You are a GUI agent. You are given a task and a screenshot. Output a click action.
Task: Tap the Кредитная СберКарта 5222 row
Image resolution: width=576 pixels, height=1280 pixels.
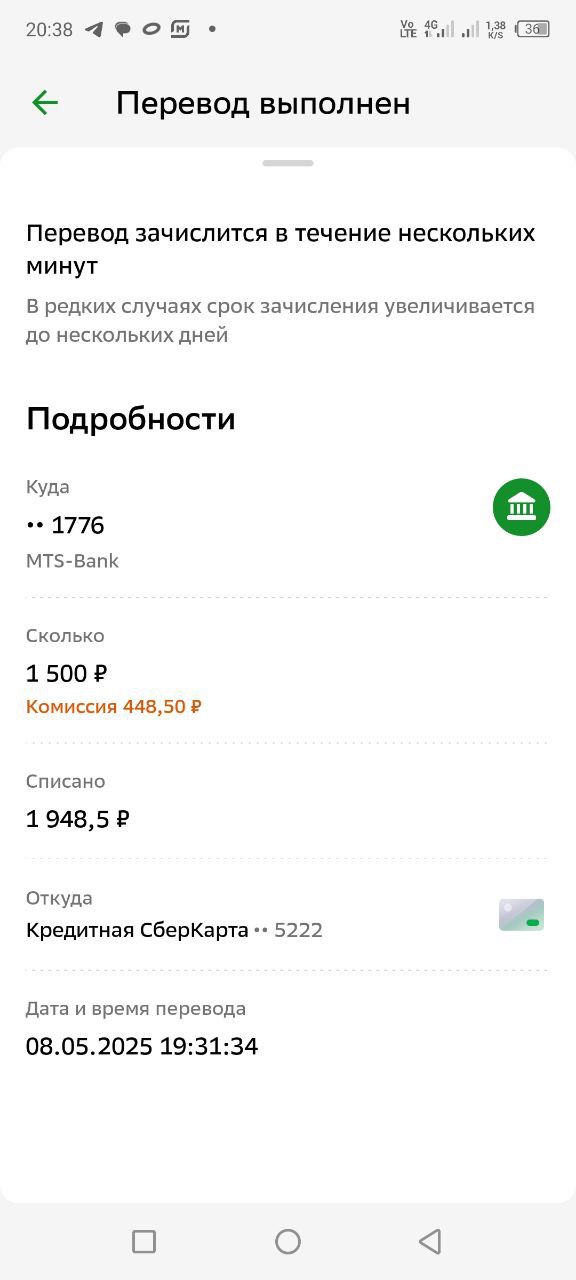point(288,914)
